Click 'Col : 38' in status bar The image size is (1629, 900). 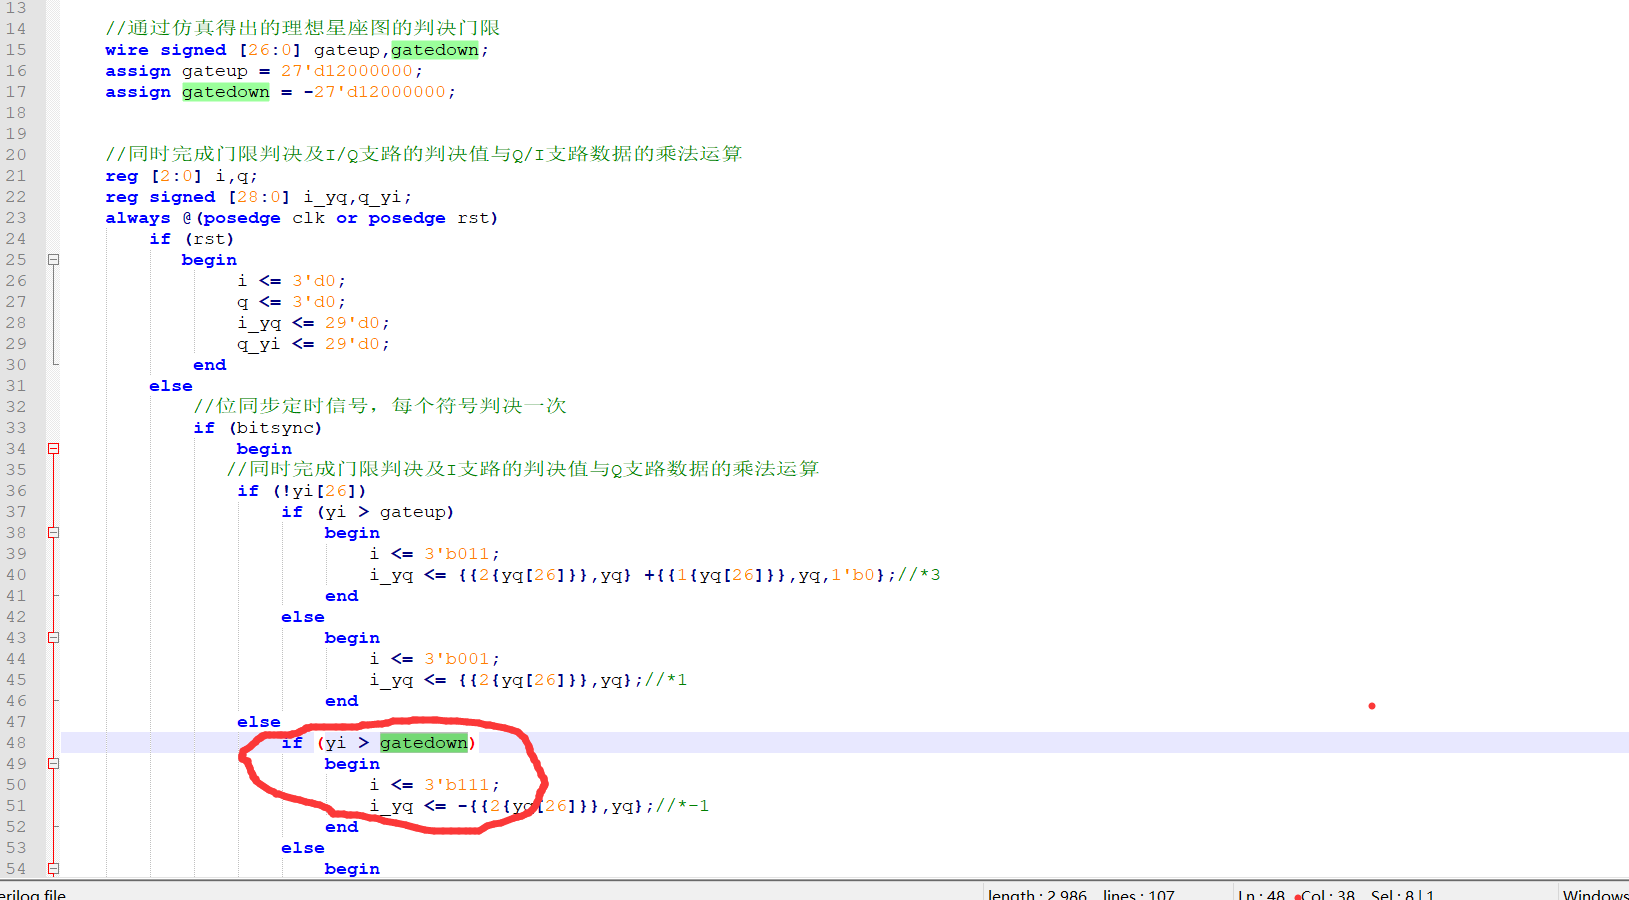tap(1328, 894)
